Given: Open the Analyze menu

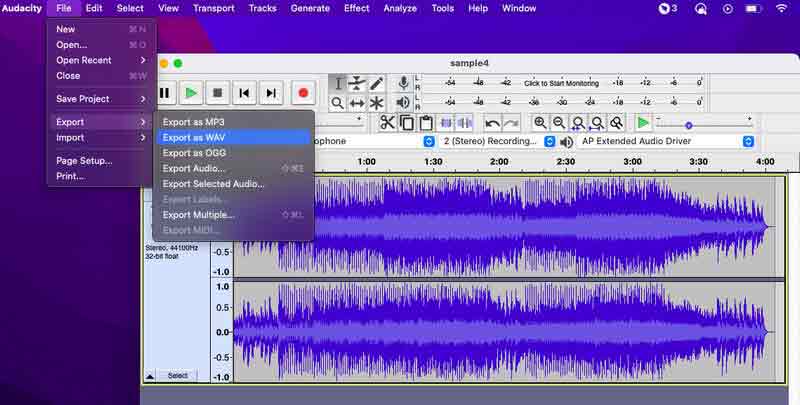Looking at the screenshot, I should coord(400,8).
